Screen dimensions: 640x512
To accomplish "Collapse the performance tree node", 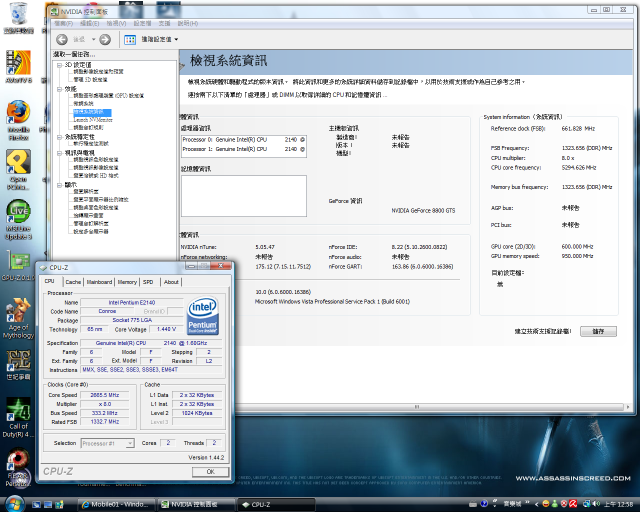I will [59, 89].
